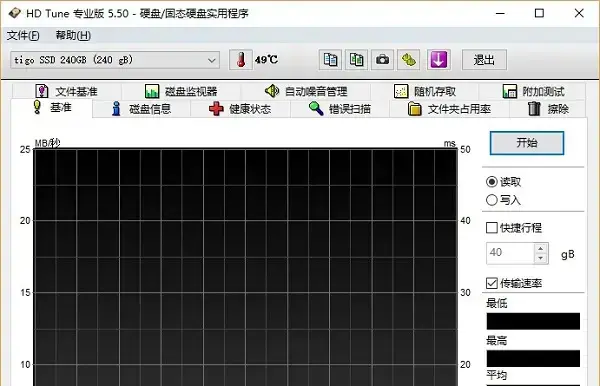Switch to the 磁盘信息 tab

[x=142, y=109]
